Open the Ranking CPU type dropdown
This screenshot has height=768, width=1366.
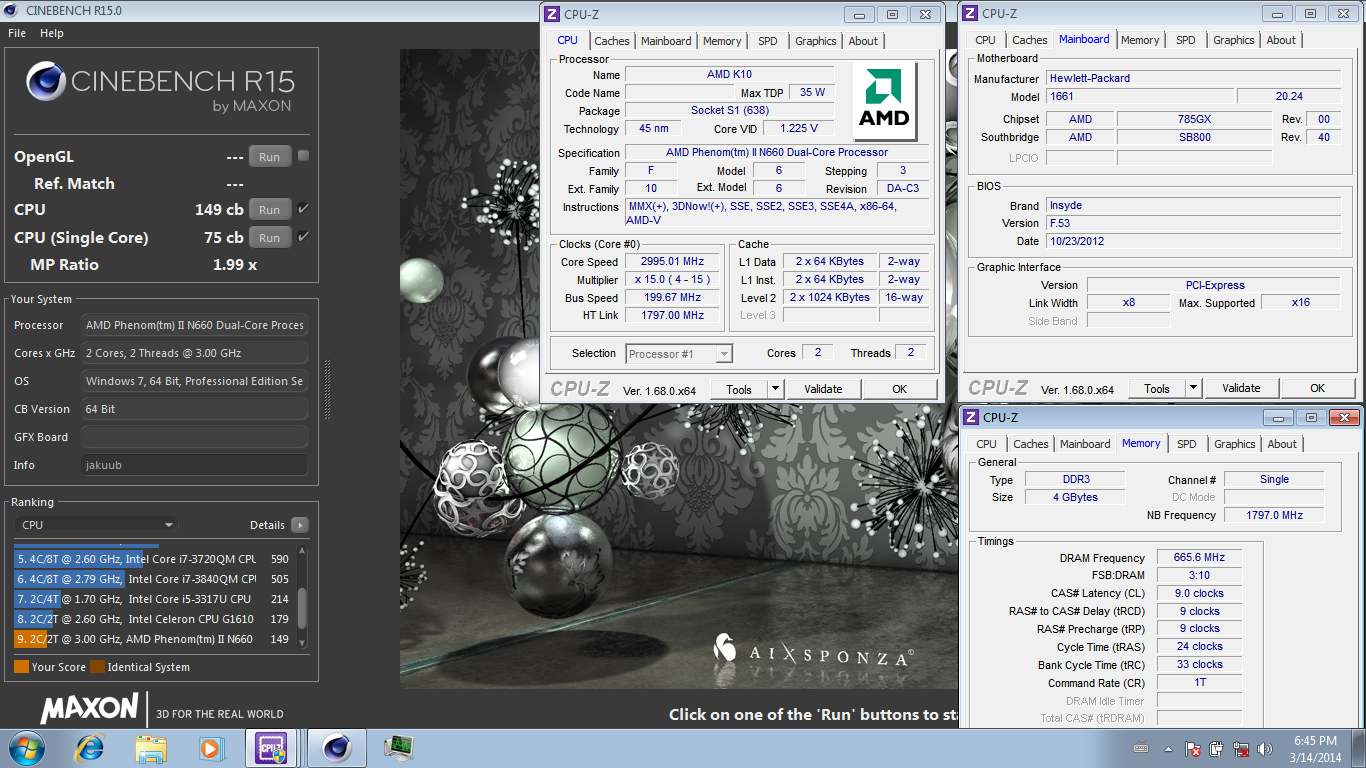[x=97, y=525]
